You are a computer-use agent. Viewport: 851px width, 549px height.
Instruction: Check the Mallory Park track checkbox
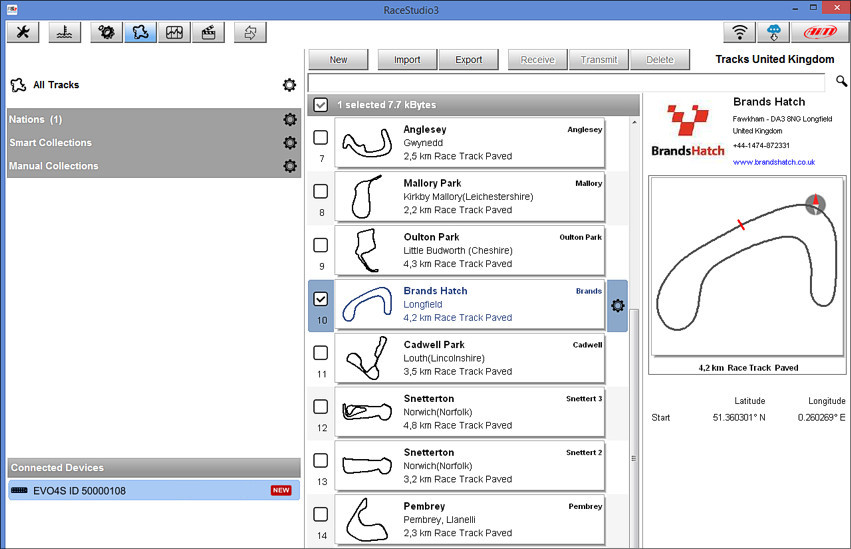click(321, 191)
